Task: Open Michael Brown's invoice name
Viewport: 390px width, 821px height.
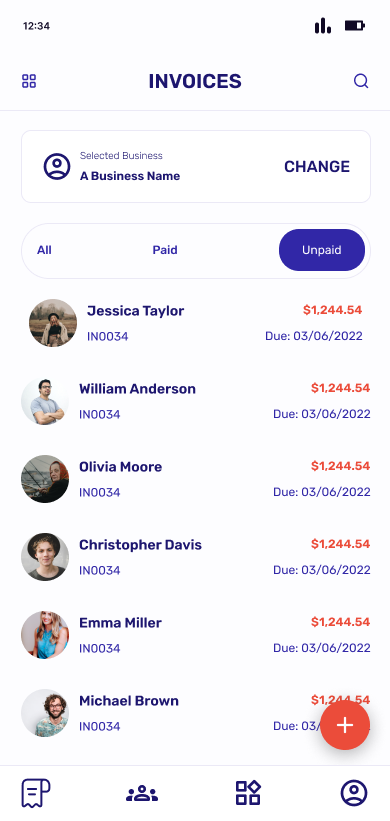Action: (129, 701)
